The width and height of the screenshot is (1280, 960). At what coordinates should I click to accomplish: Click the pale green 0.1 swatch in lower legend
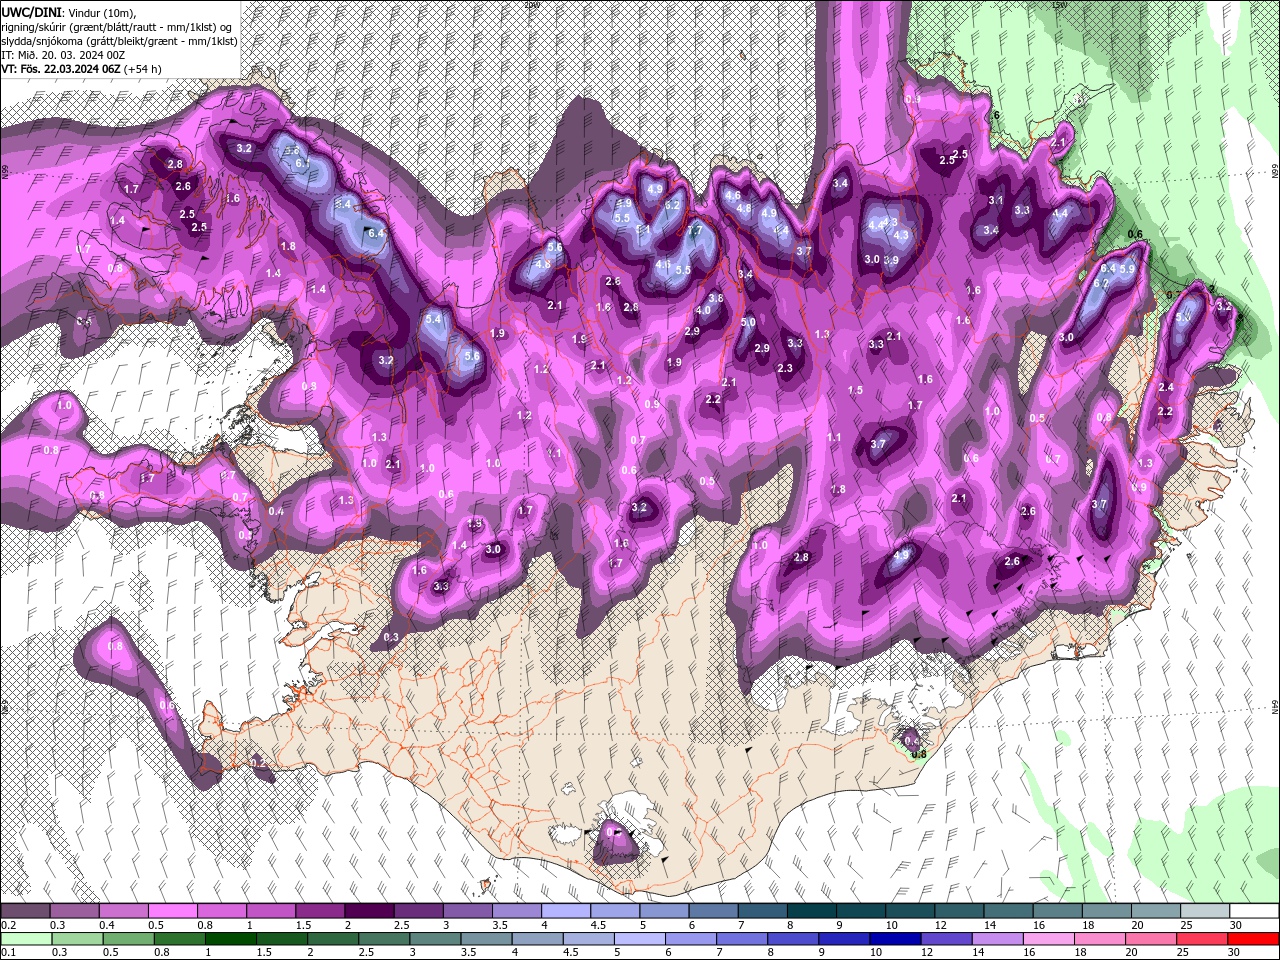25,939
